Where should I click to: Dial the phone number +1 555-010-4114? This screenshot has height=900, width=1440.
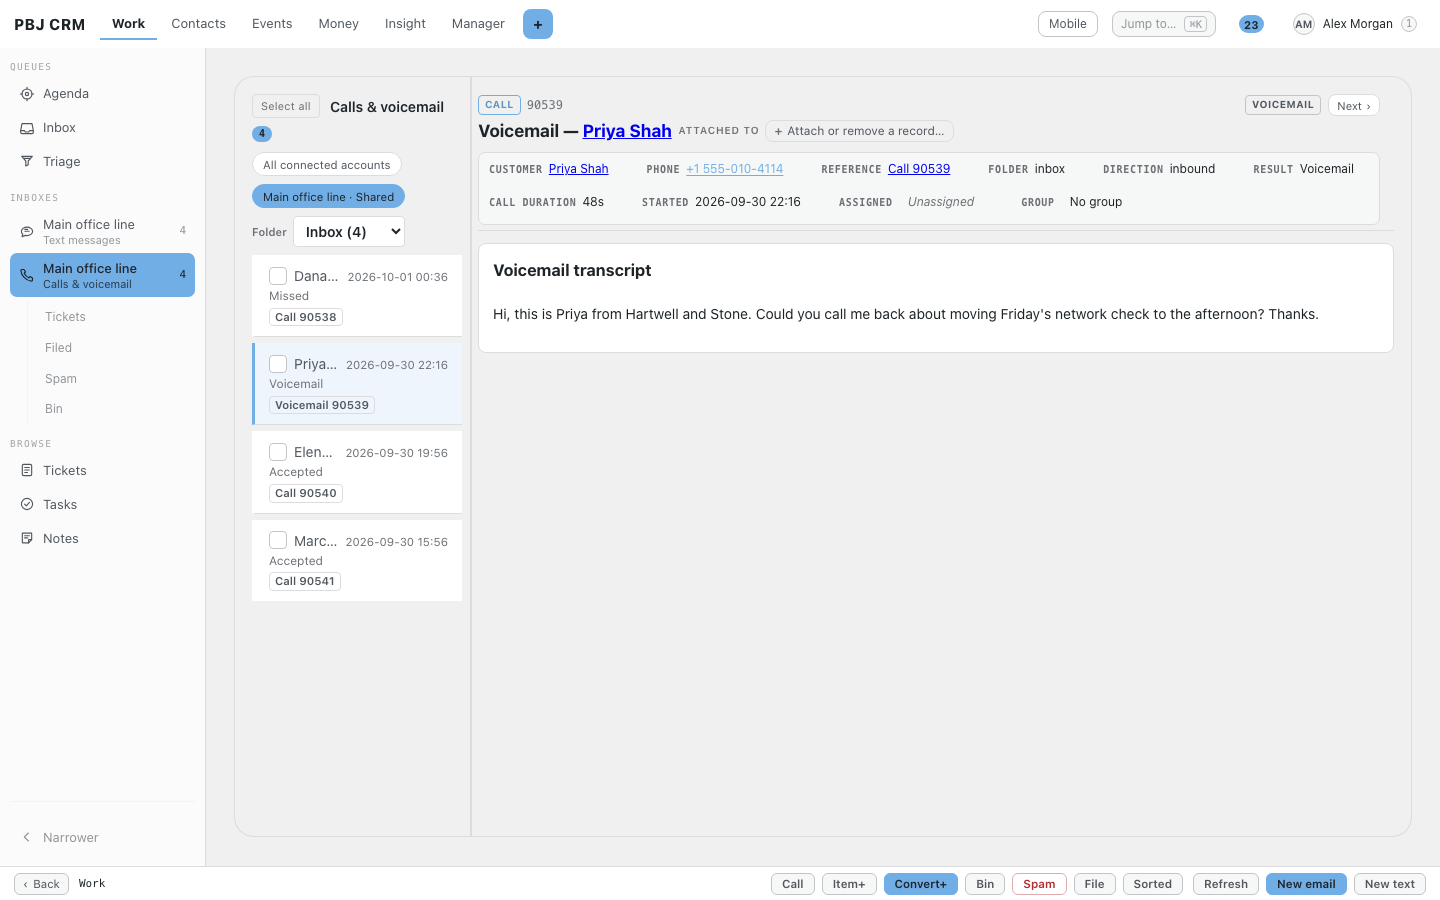point(735,169)
